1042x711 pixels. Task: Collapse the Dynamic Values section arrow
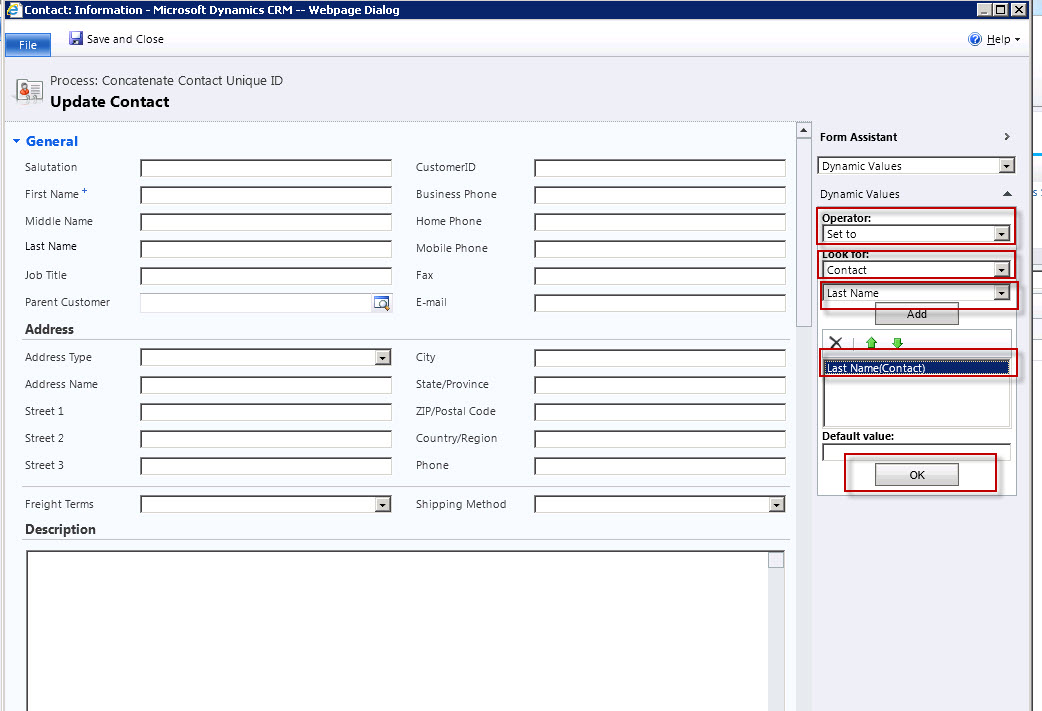coord(1006,194)
